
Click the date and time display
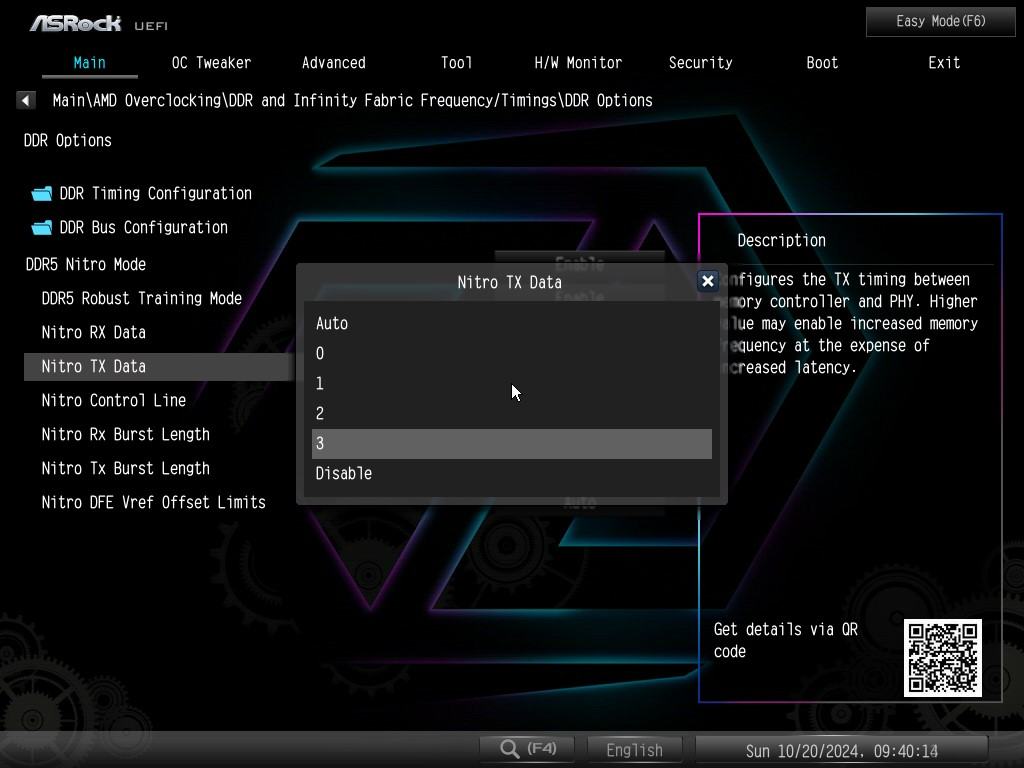pos(842,750)
